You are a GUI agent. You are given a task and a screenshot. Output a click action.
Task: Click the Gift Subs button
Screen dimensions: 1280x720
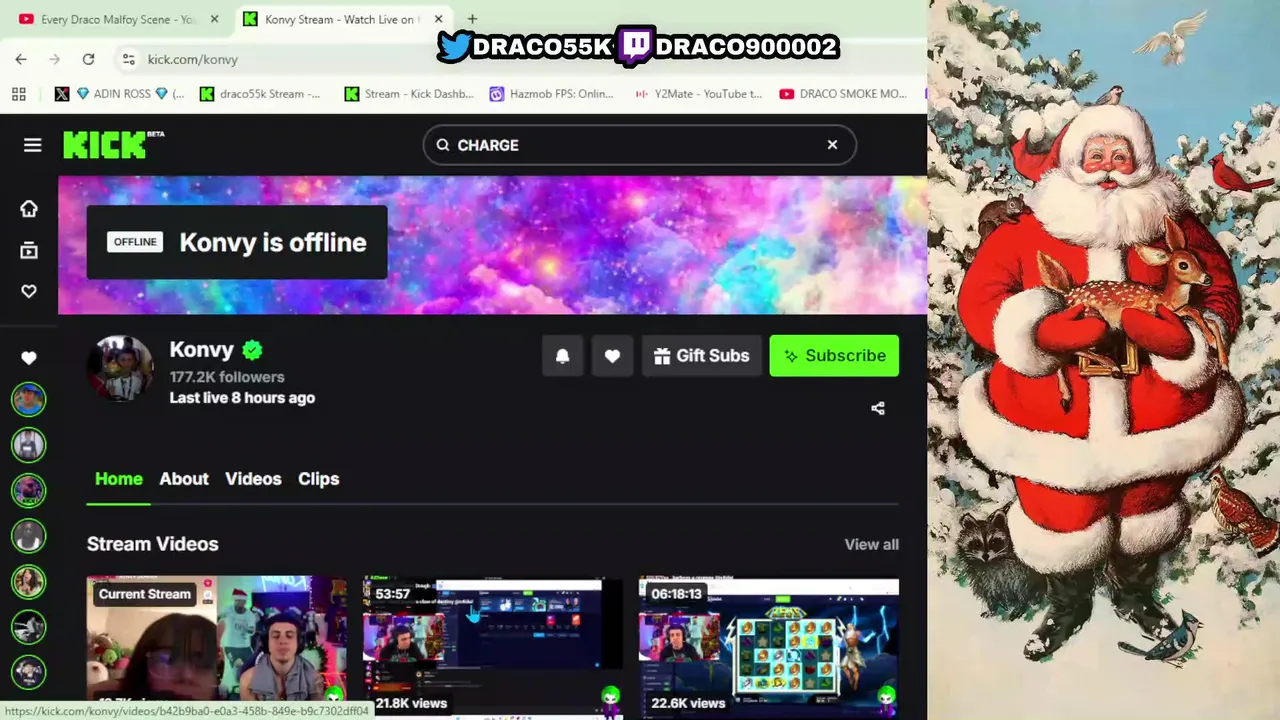pyautogui.click(x=701, y=356)
